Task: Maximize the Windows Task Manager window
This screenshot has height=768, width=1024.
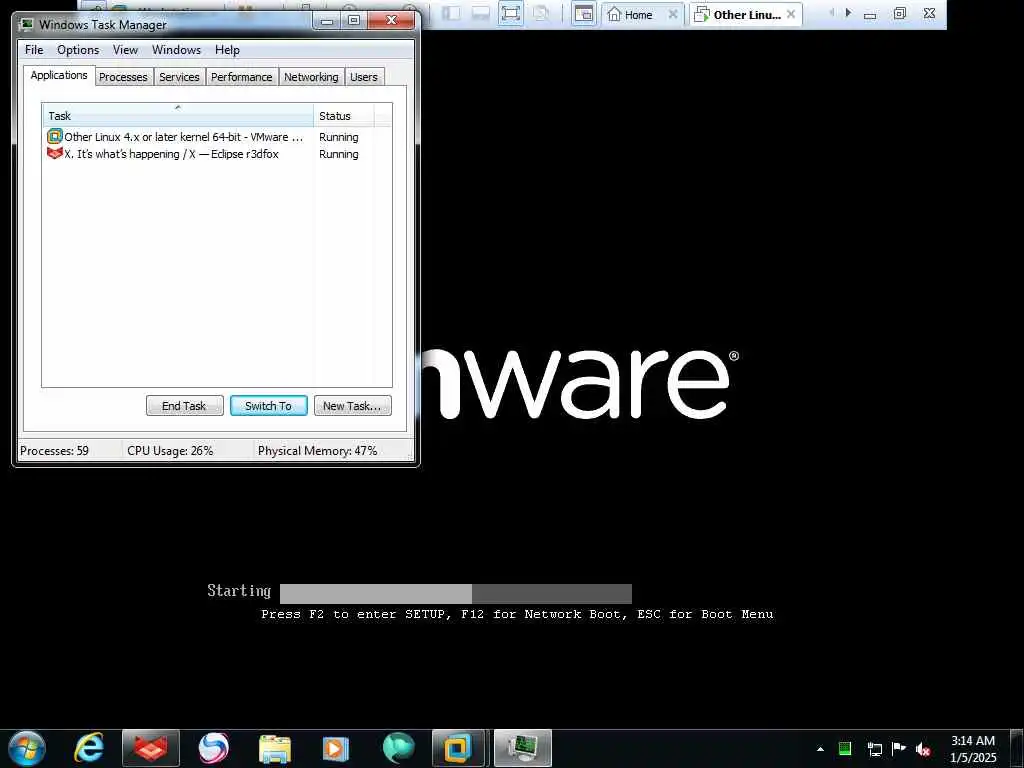Action: pos(354,20)
